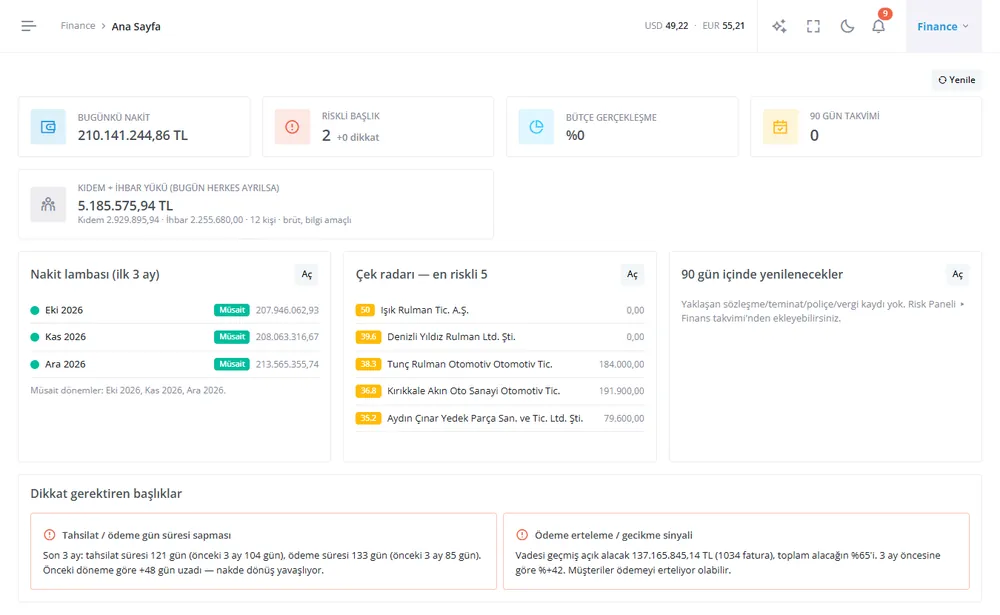Click the Kıdem + İhbar people icon
Screen dimensions: 1000x615
48,204
